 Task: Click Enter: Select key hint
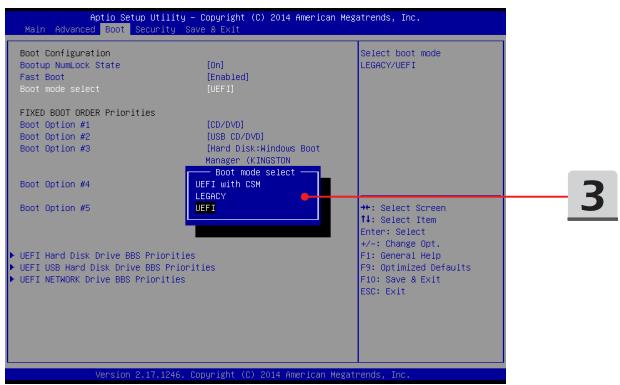coord(393,232)
